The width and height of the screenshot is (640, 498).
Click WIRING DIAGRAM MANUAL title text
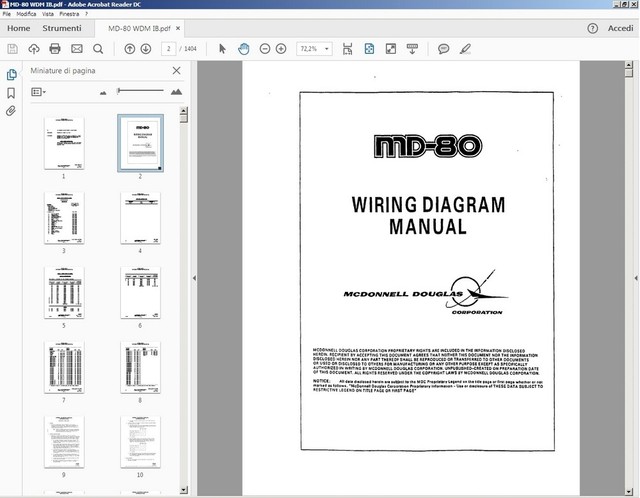[428, 216]
